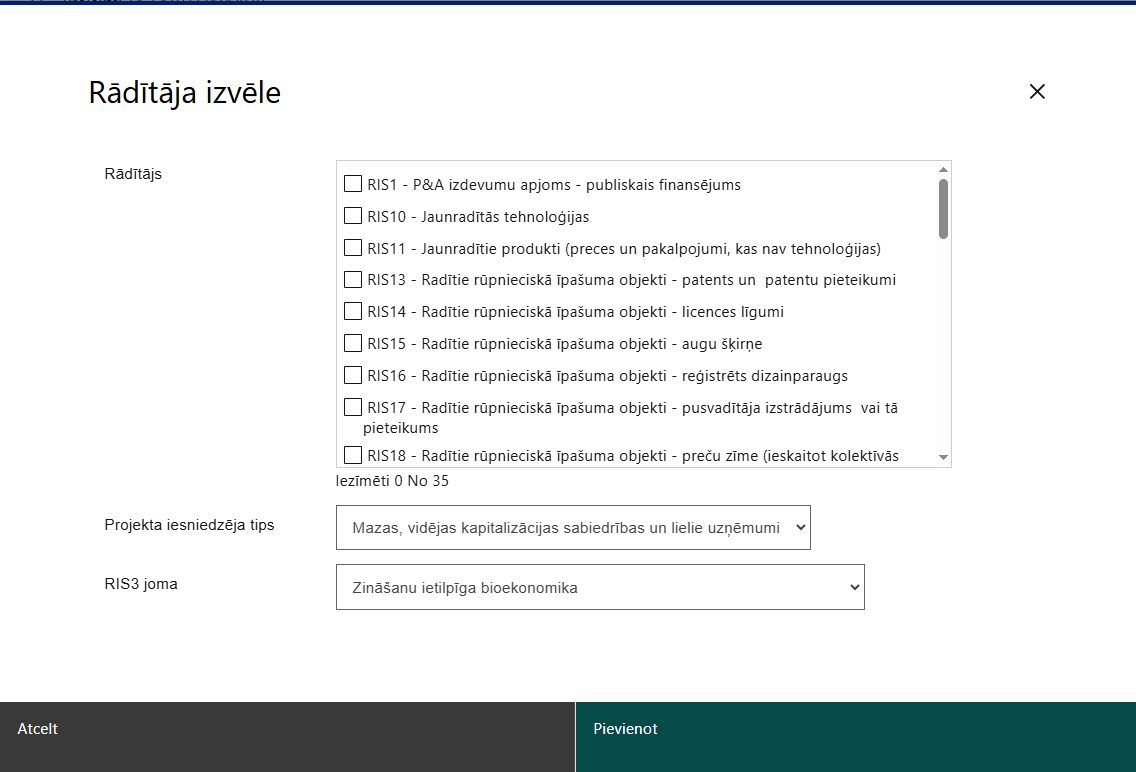Click RIS14 licences līgumi label text

click(x=575, y=312)
